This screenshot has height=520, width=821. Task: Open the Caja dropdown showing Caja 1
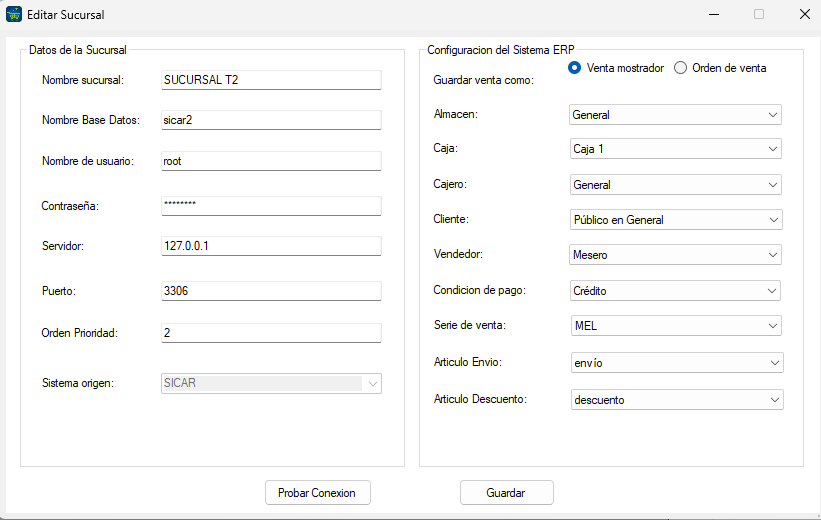point(675,149)
